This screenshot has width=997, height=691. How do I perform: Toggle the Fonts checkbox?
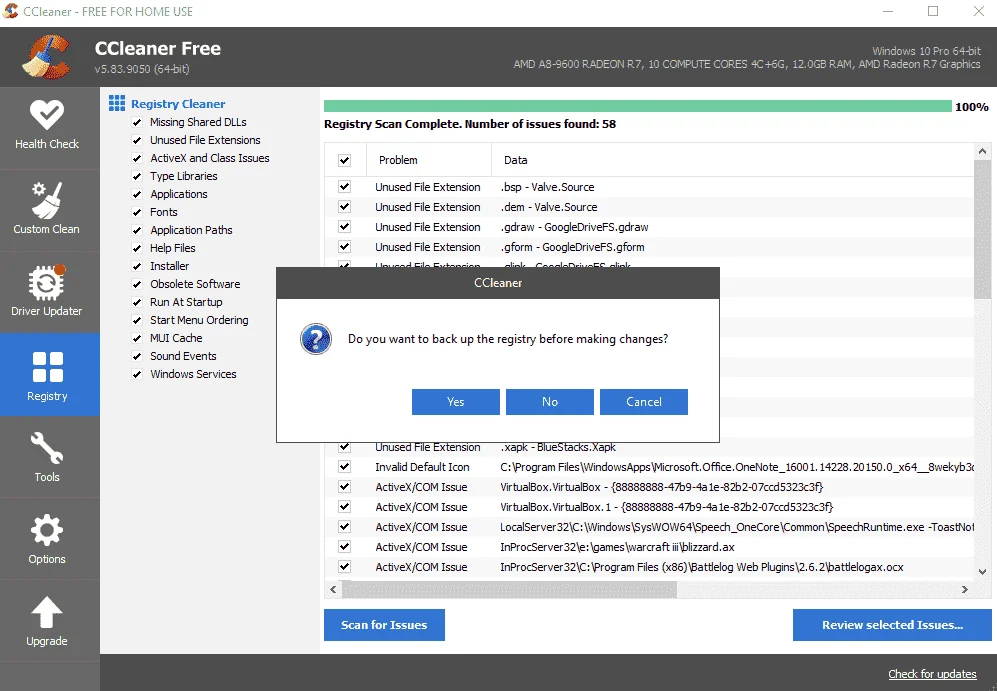click(137, 212)
